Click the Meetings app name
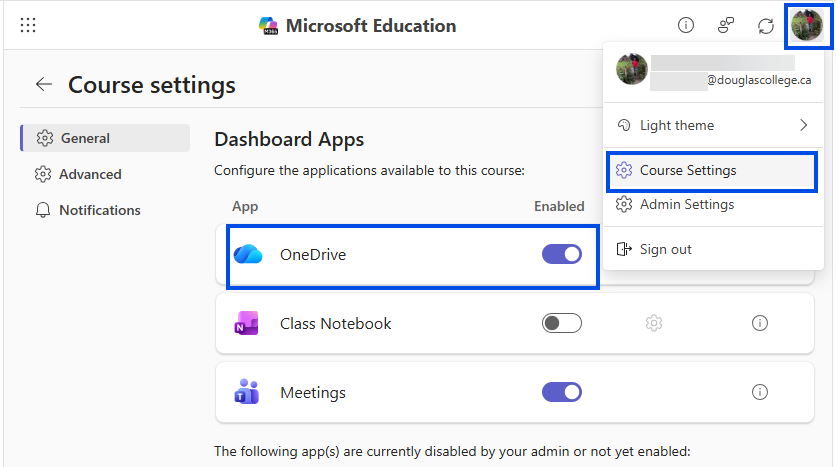Screen dimensions: 836x467 coord(313,393)
